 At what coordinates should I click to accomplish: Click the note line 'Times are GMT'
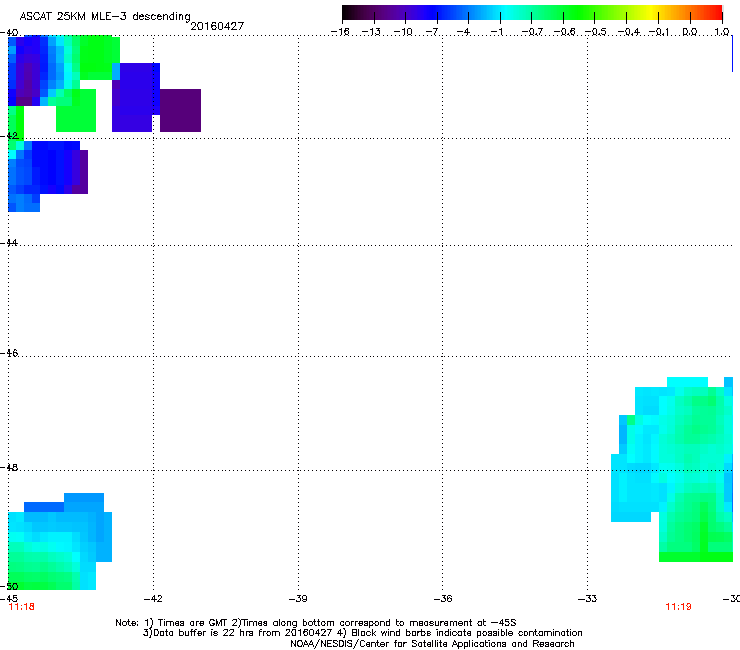(x=193, y=623)
